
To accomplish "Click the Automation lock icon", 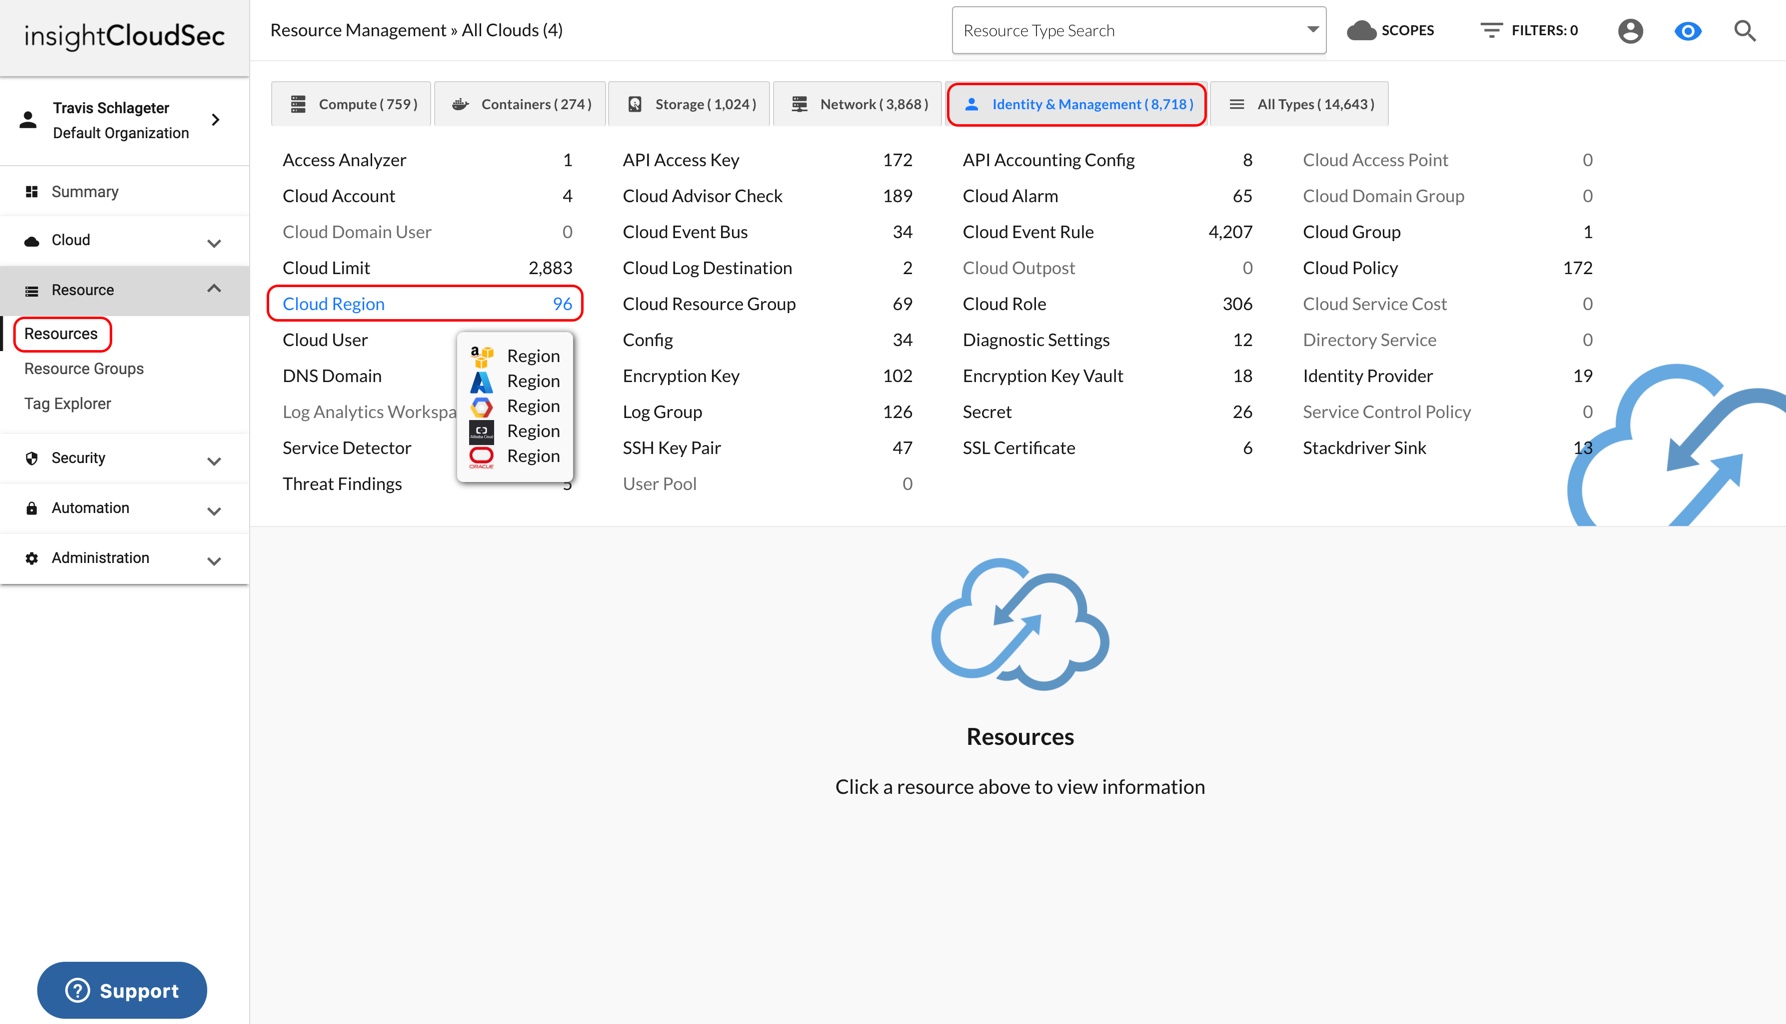I will (31, 508).
